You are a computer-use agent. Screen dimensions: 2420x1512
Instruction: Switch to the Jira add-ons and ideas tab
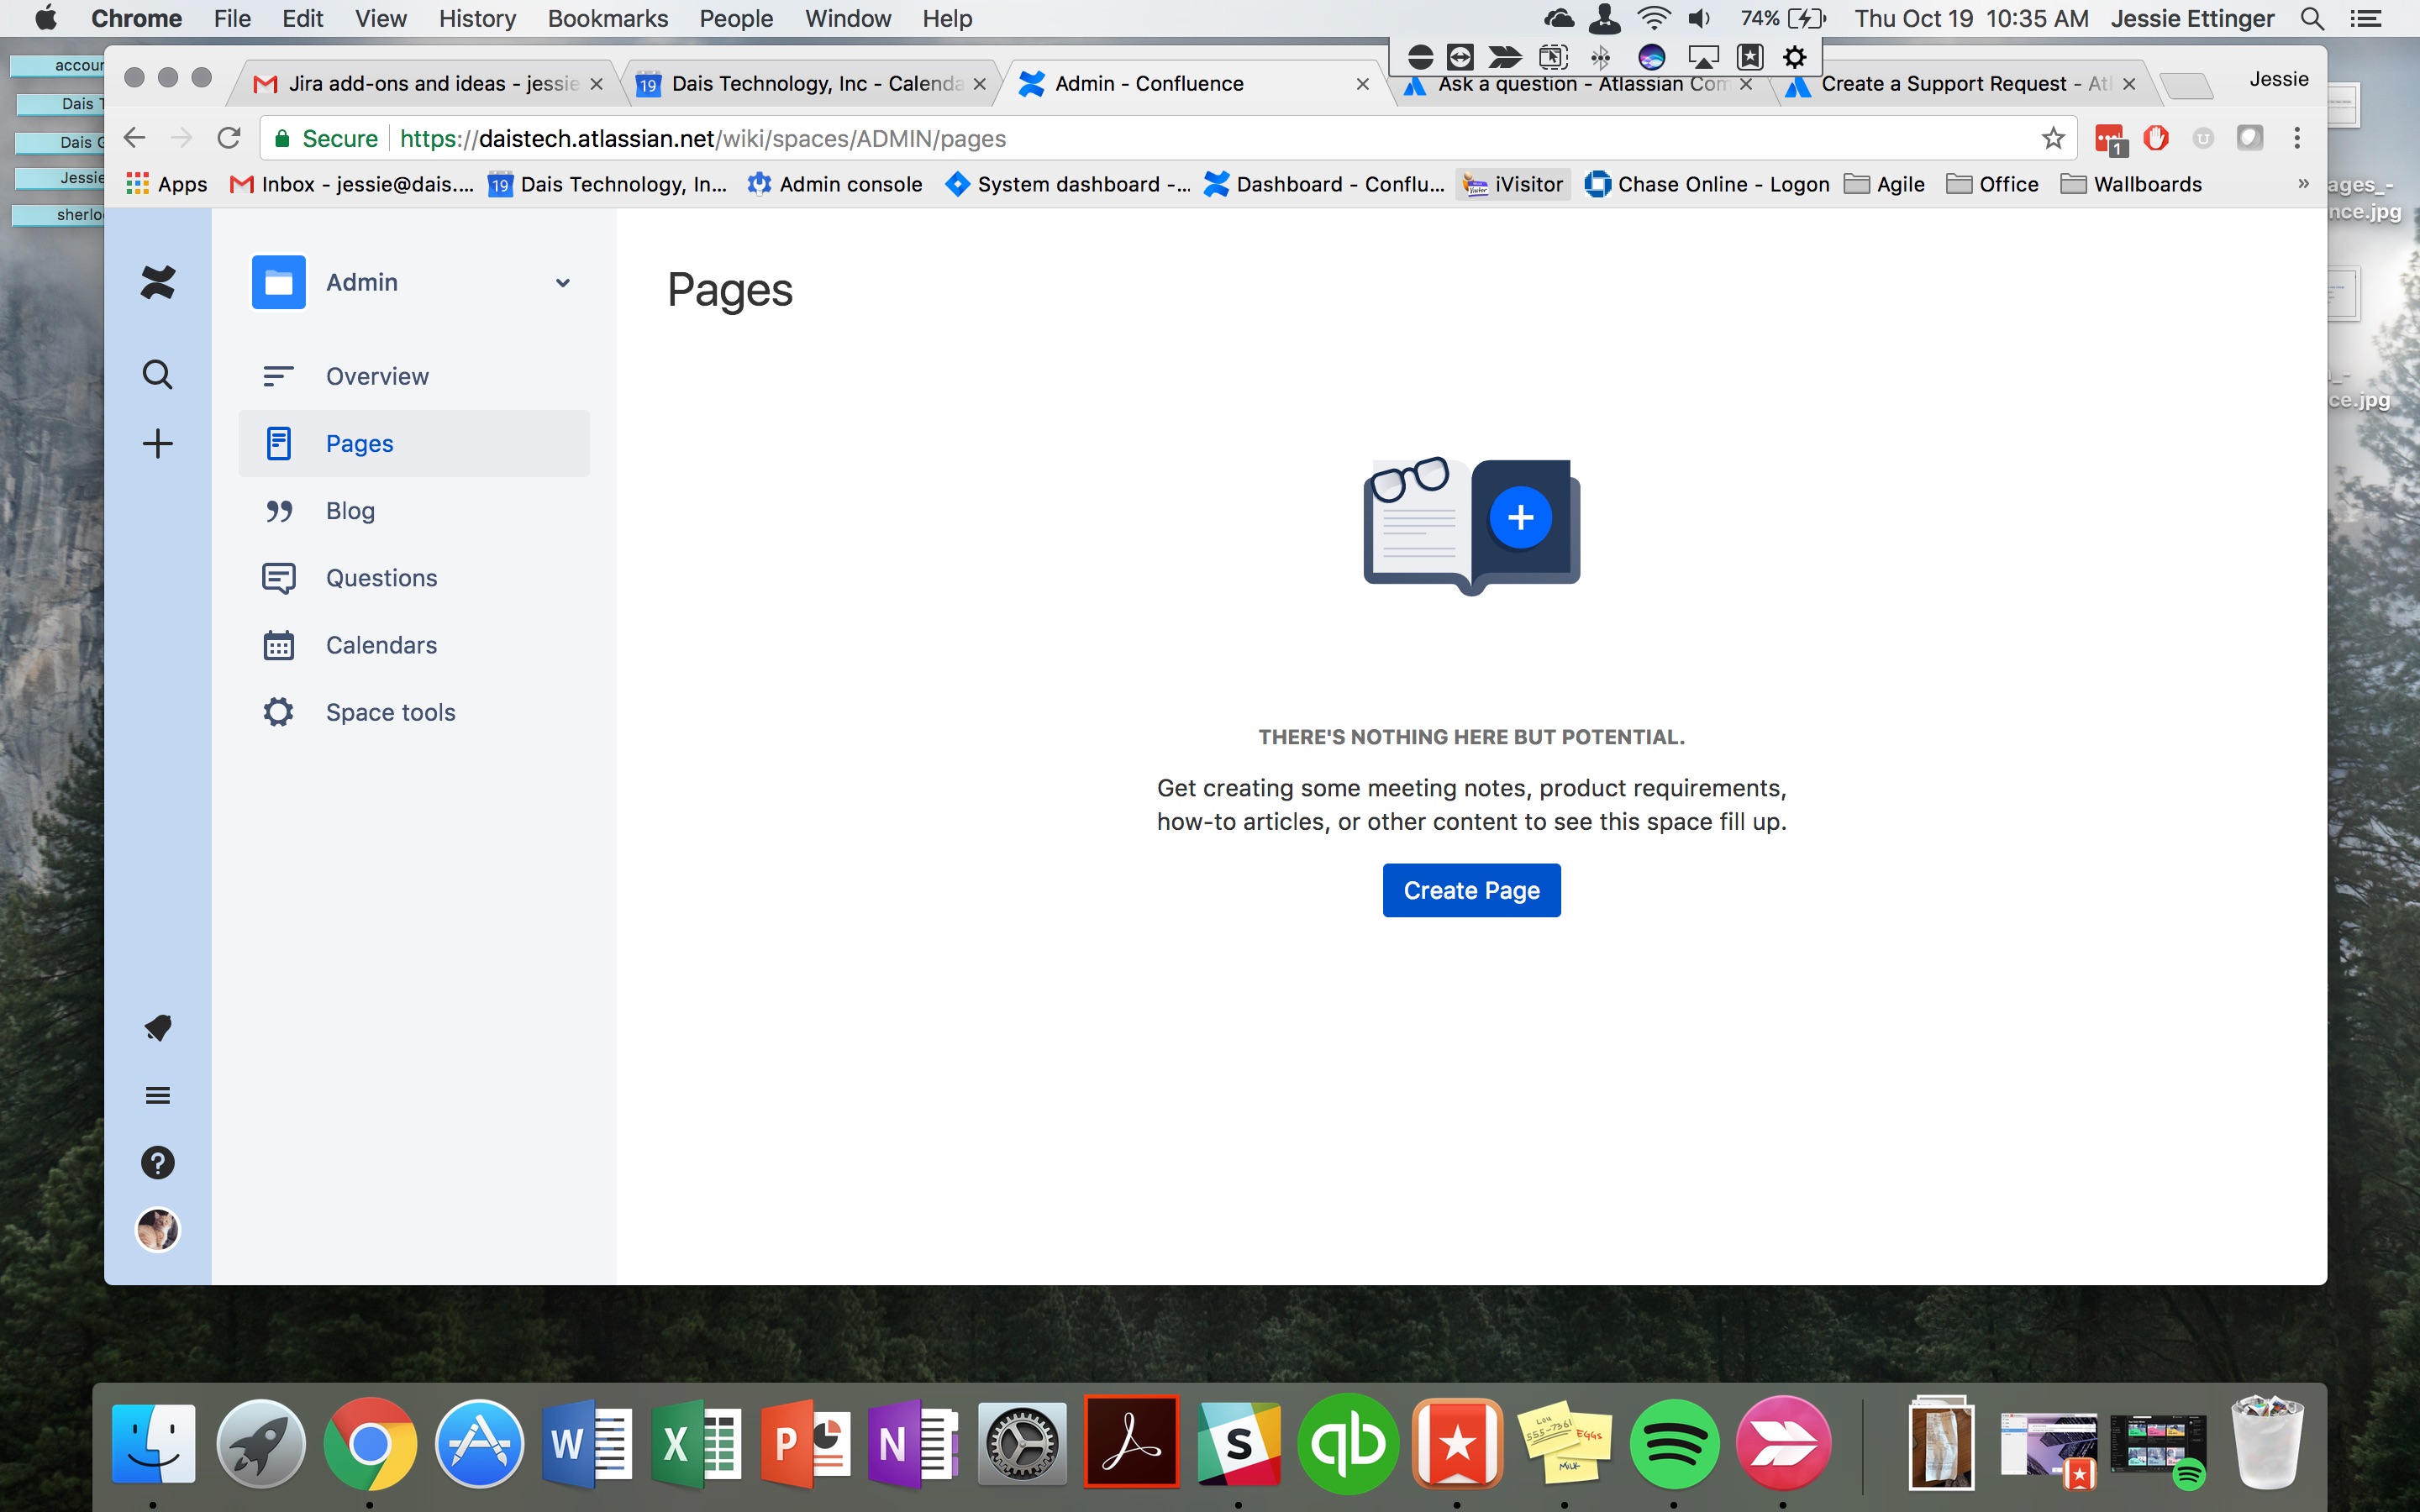coord(430,84)
